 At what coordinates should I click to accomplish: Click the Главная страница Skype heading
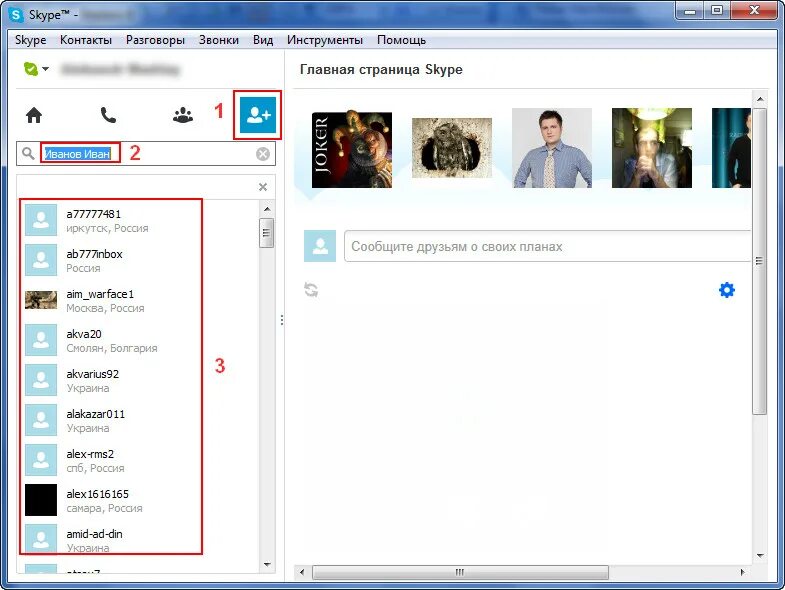(381, 70)
